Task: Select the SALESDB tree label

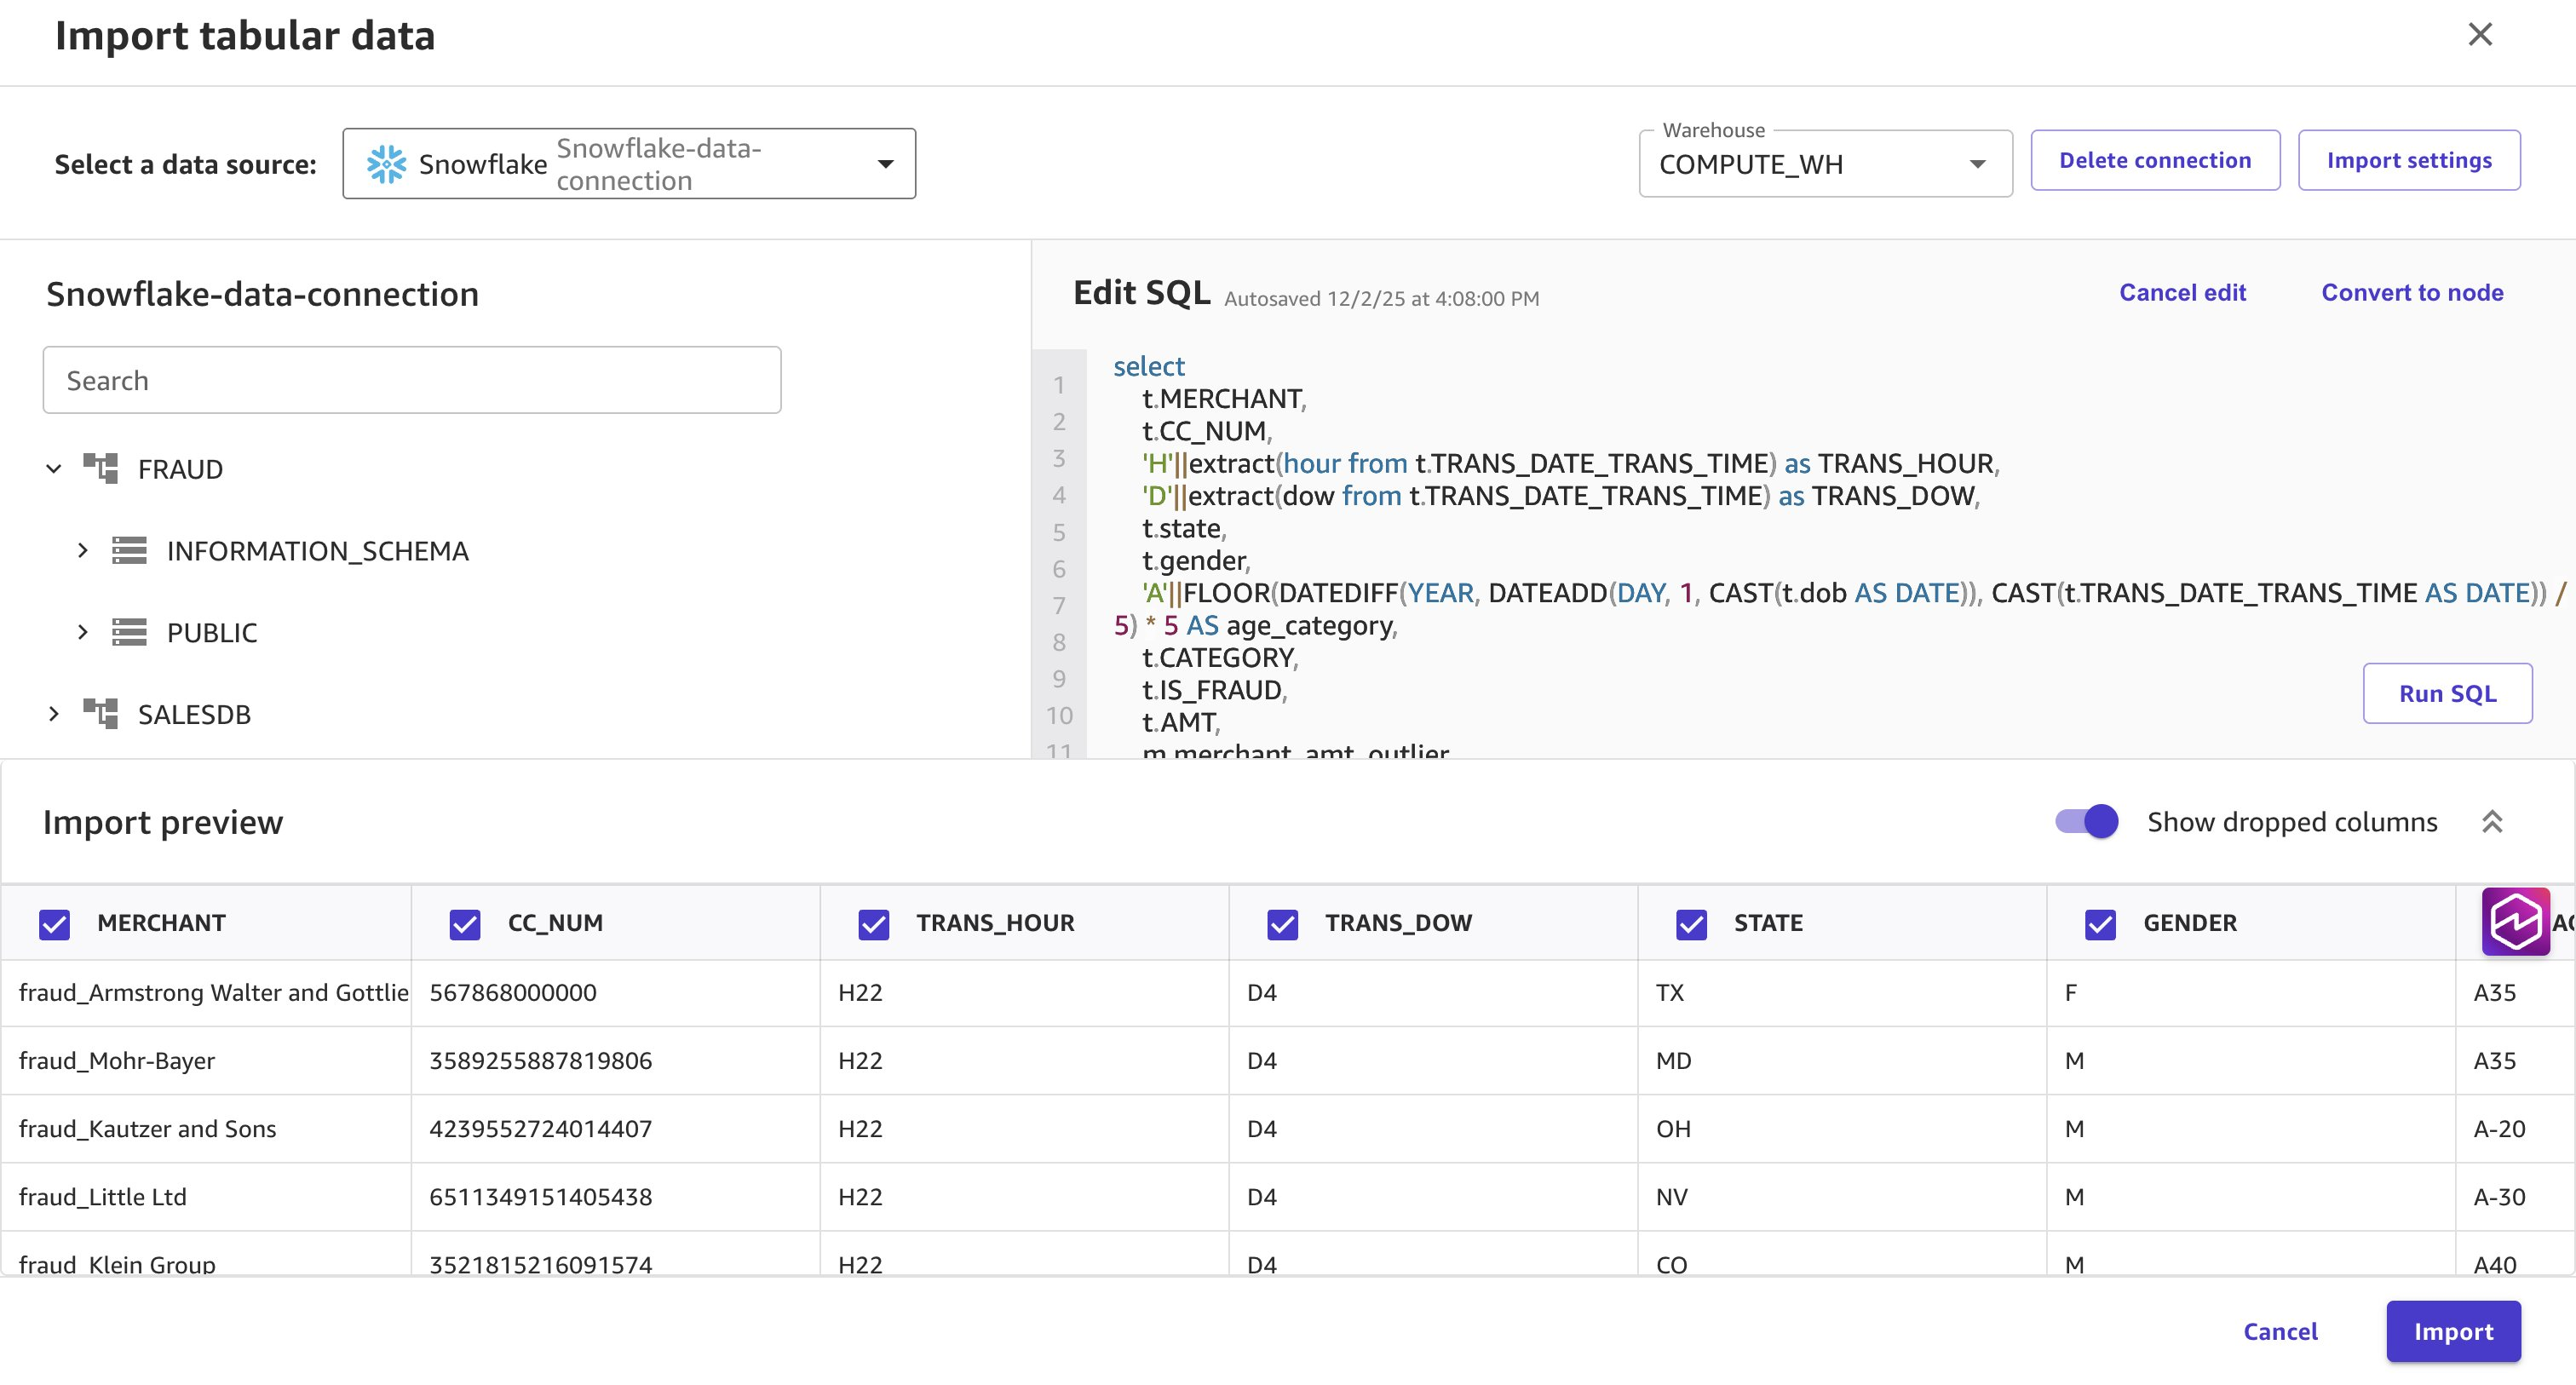Action: point(194,715)
